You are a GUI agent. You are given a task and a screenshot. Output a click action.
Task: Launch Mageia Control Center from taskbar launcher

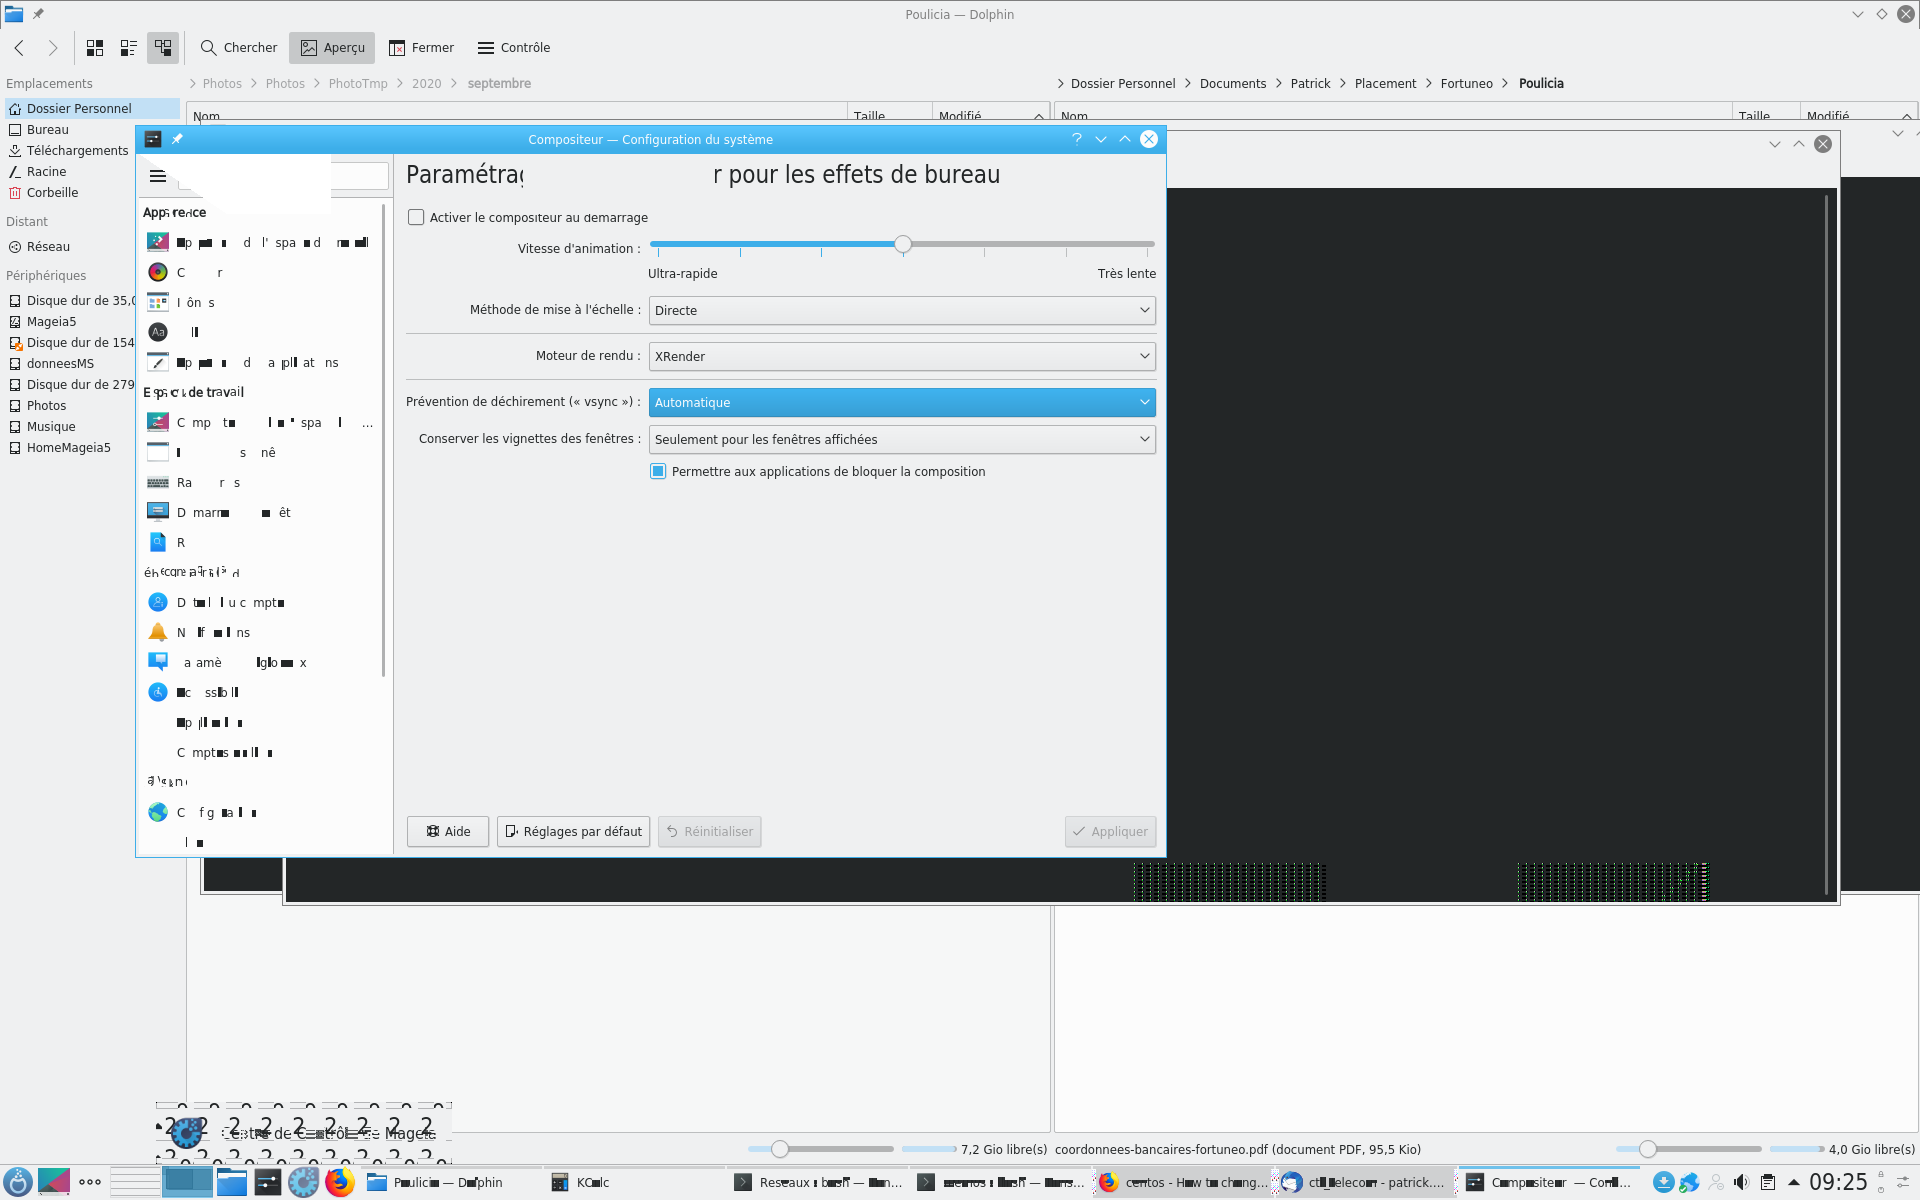point(304,1182)
